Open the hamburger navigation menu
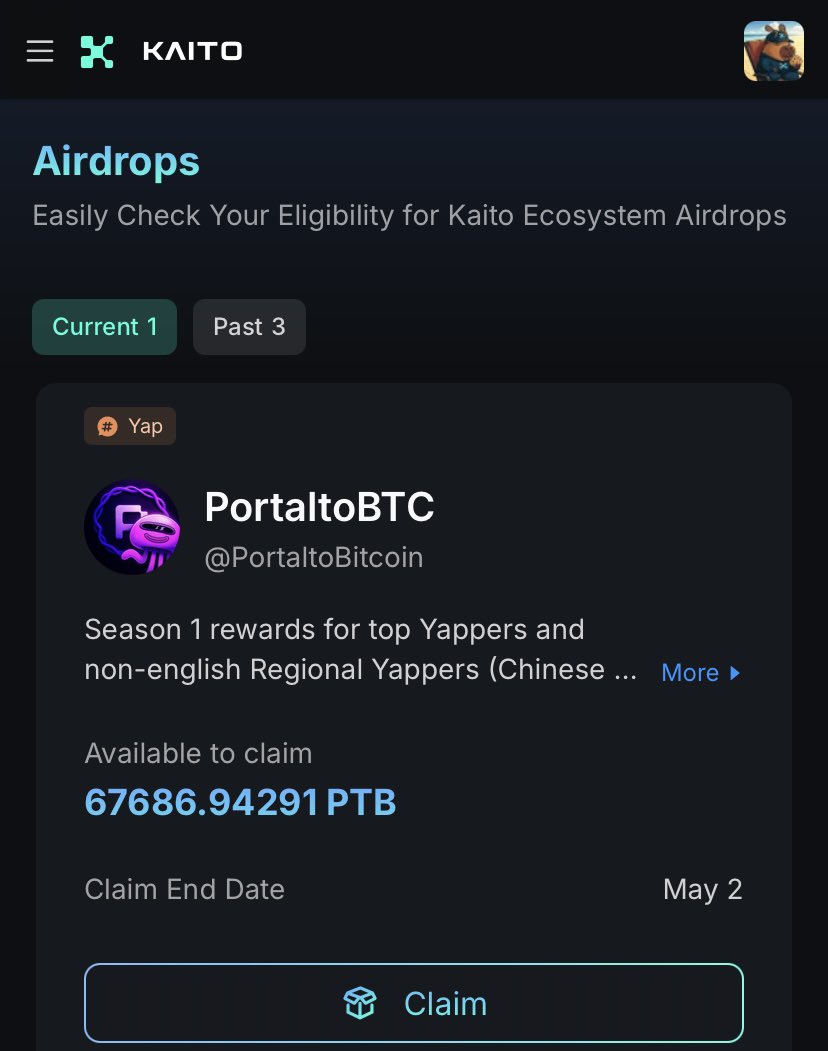This screenshot has height=1051, width=828. click(40, 51)
